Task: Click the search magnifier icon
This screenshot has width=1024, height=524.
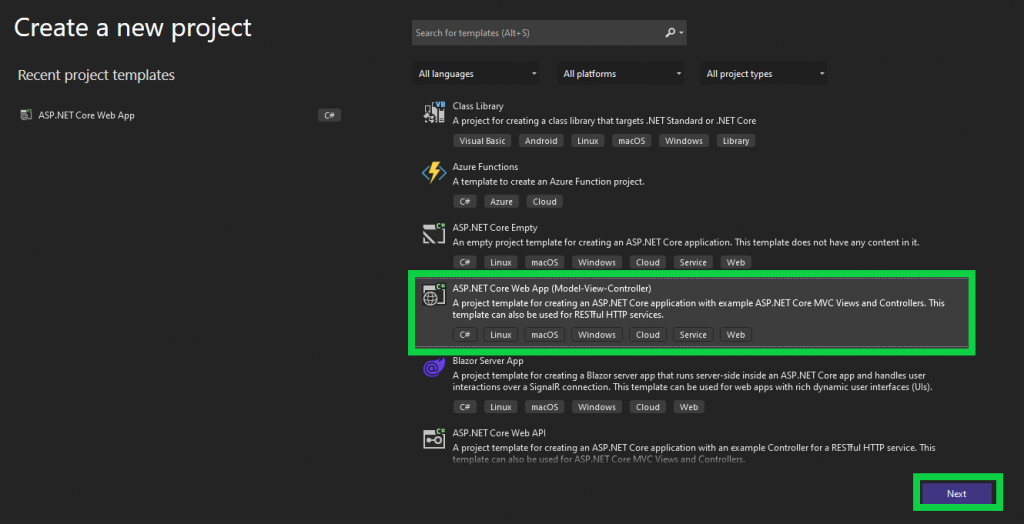Action: pos(670,33)
